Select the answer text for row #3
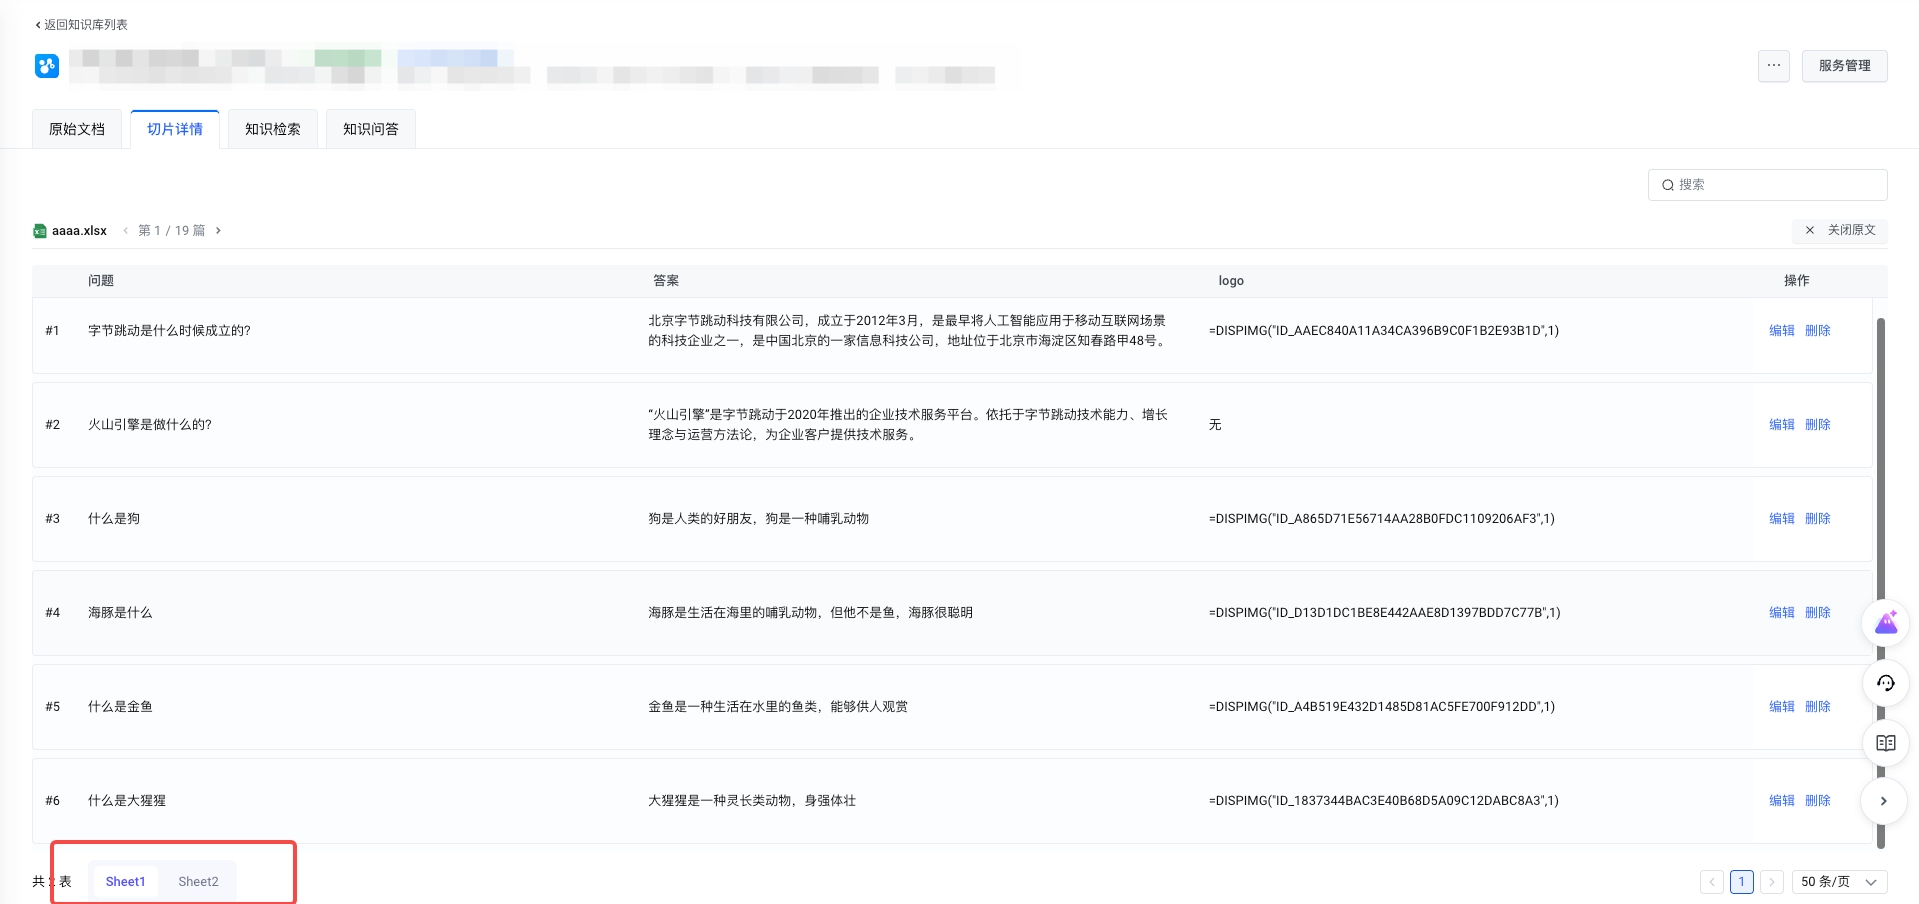The height and width of the screenshot is (904, 1919). click(x=758, y=519)
